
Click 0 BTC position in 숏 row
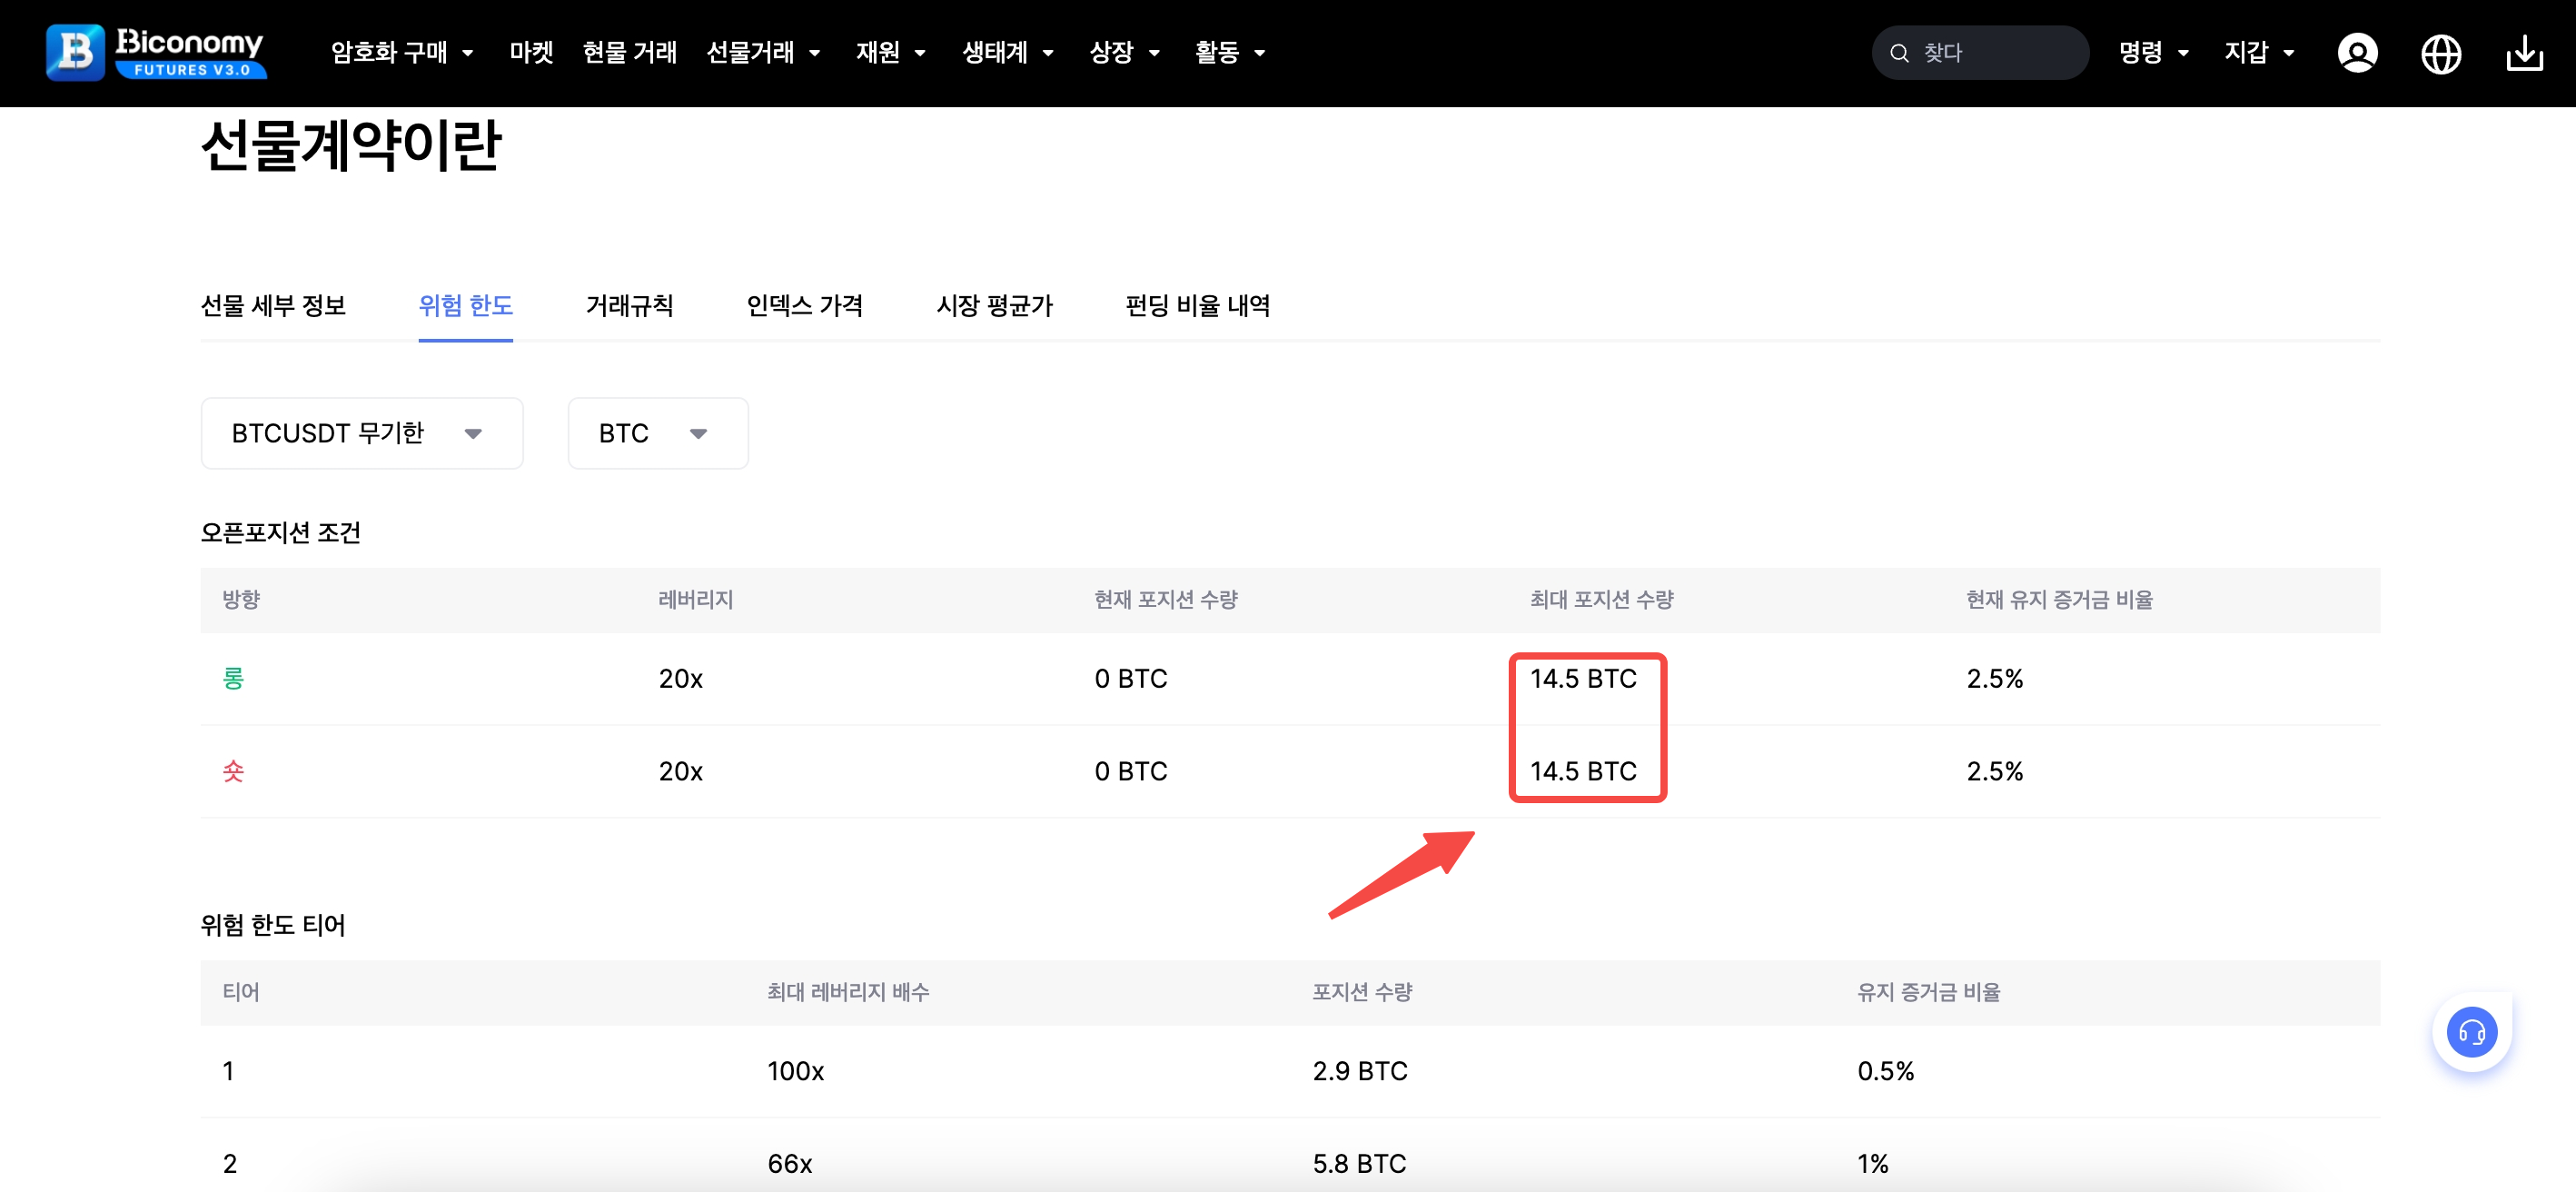click(x=1131, y=771)
